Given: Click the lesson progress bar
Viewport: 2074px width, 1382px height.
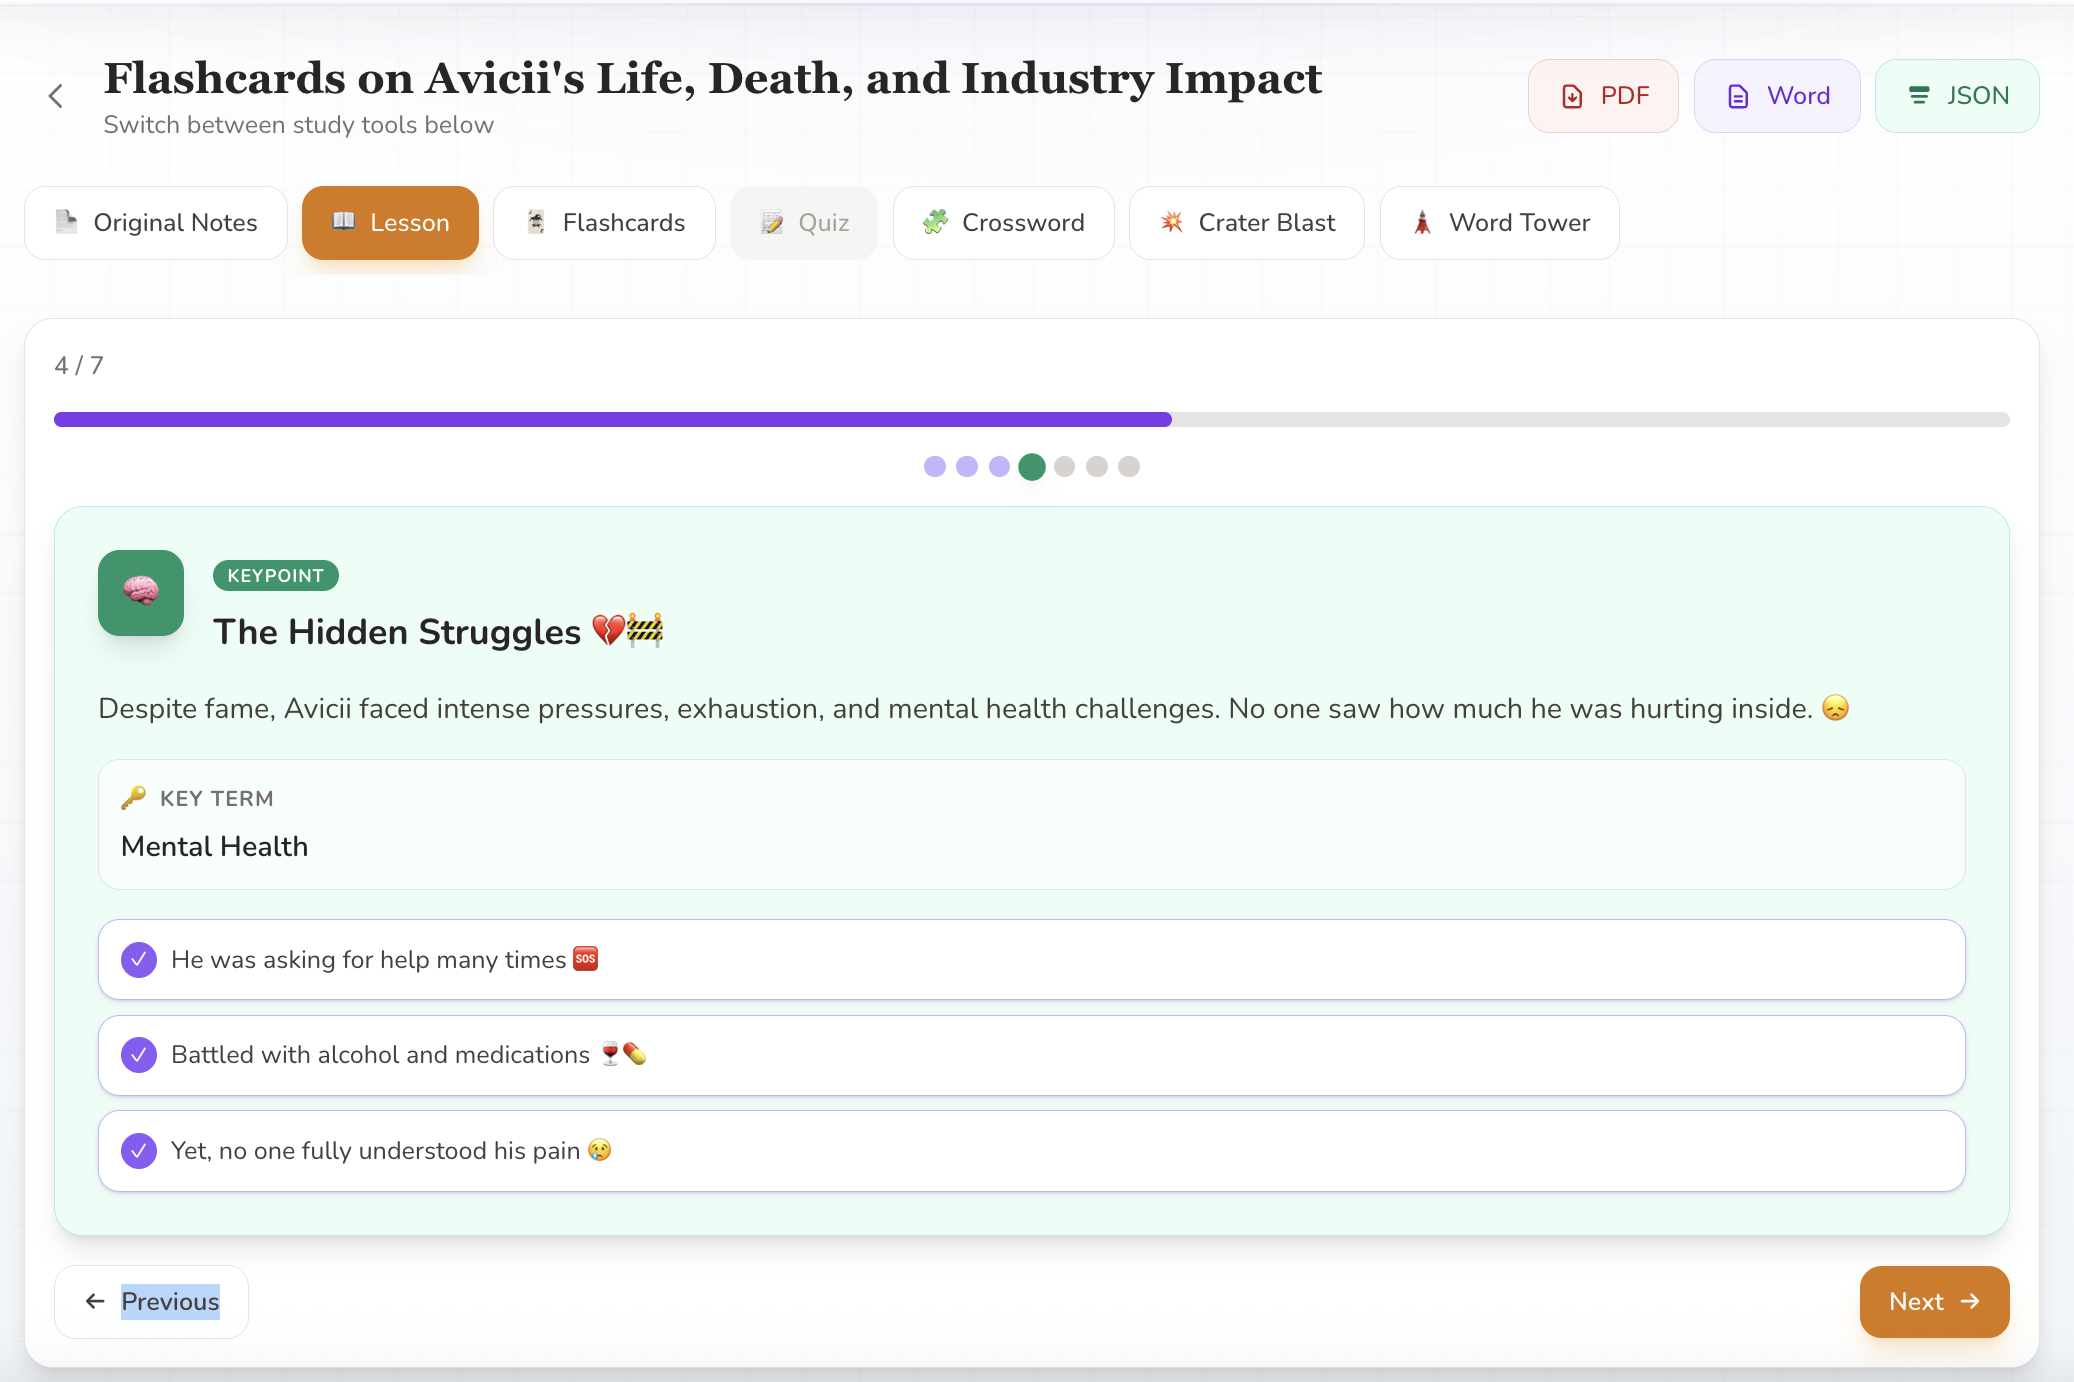Looking at the screenshot, I should 1032,419.
